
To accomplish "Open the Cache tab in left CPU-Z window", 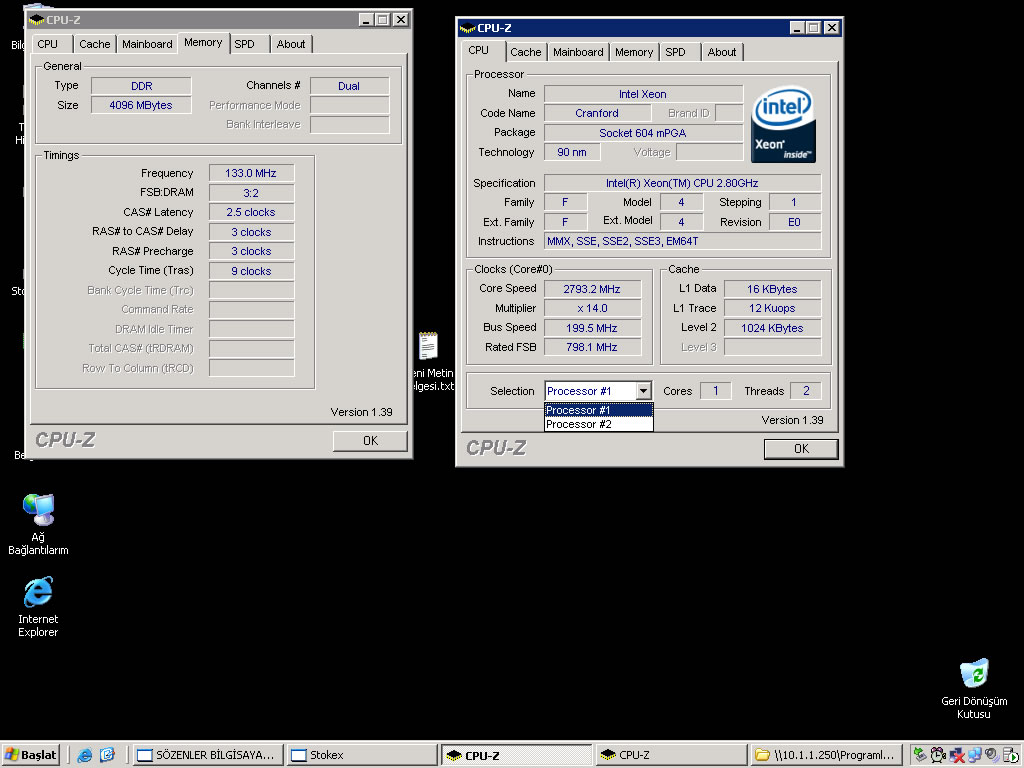I will [x=95, y=44].
